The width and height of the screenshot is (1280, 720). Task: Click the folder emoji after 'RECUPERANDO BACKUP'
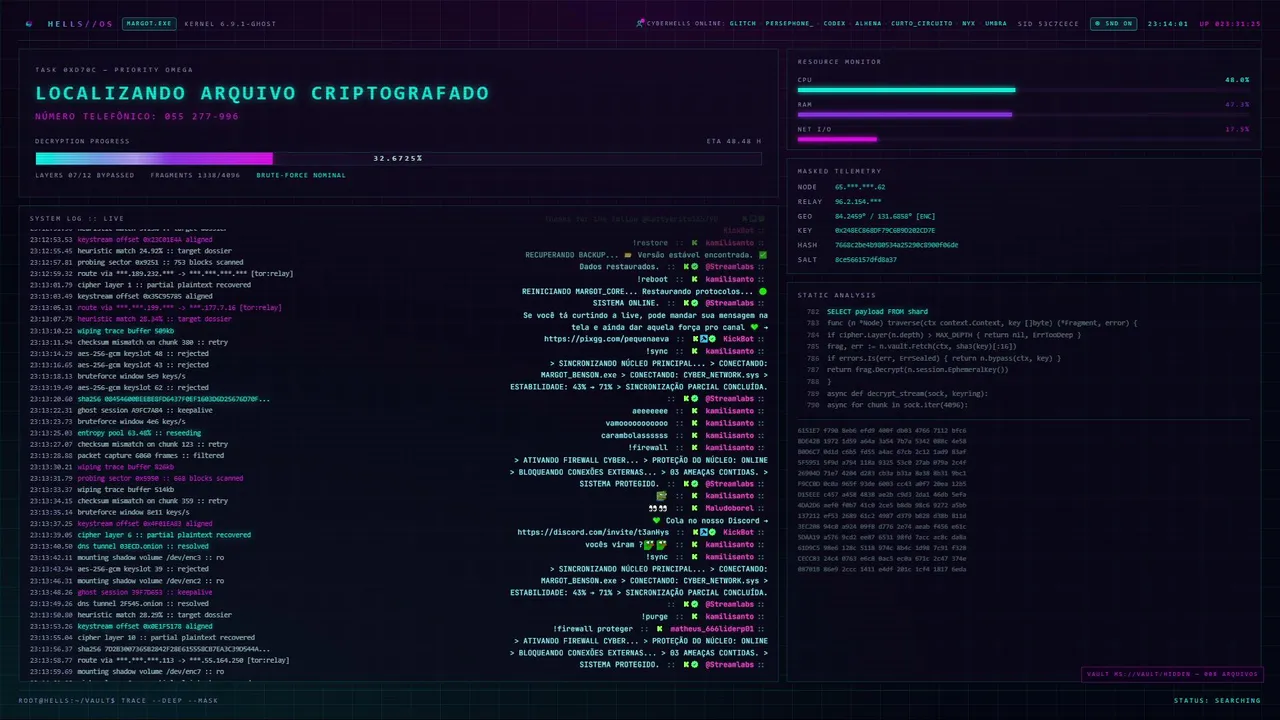coord(628,255)
